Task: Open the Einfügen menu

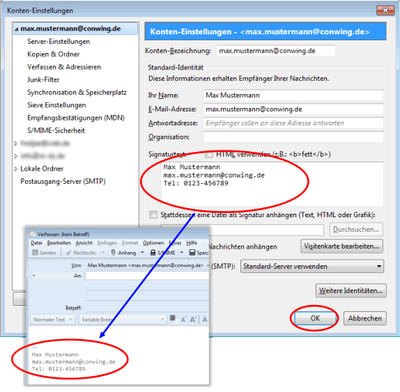Action: point(107,243)
